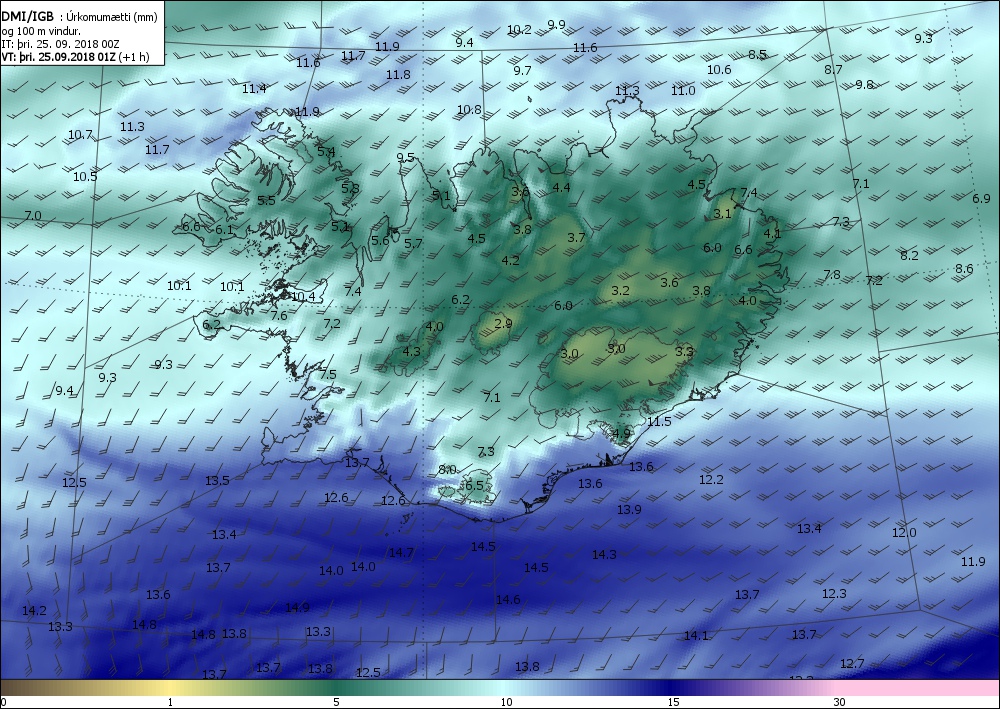This screenshot has width=1000, height=709.
Task: Click the 30 label under the color scale
Action: pyautogui.click(x=839, y=703)
